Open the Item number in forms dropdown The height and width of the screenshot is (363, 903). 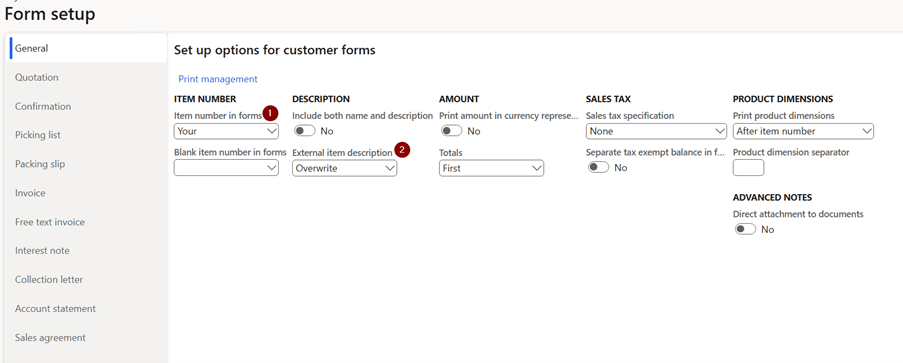tap(226, 131)
